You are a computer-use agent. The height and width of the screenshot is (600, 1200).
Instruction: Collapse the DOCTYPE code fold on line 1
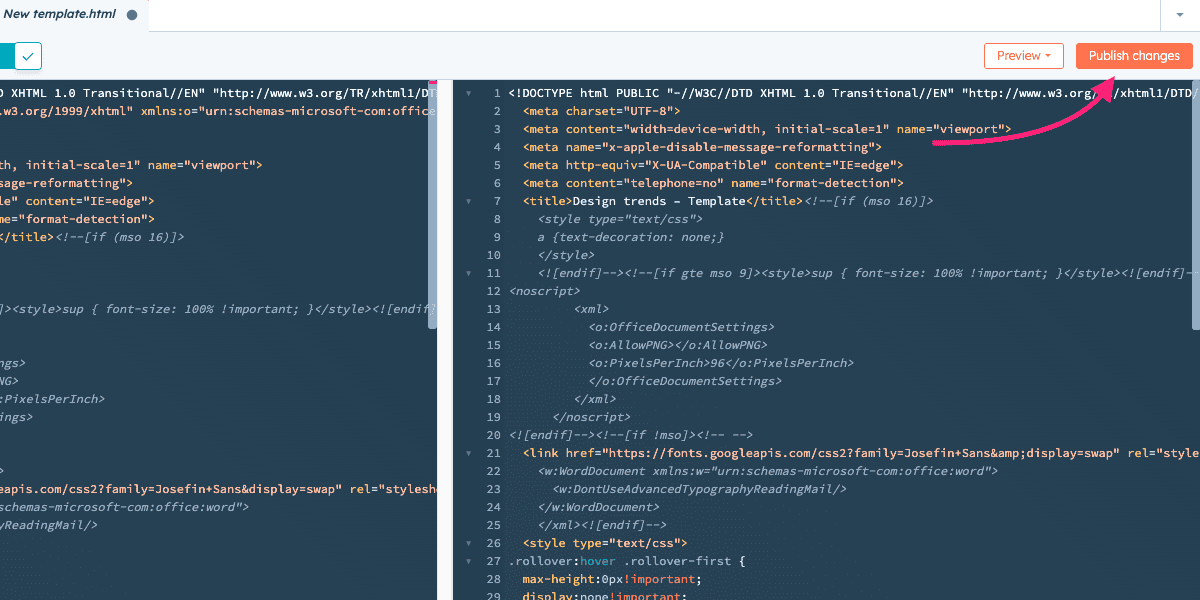click(x=469, y=93)
